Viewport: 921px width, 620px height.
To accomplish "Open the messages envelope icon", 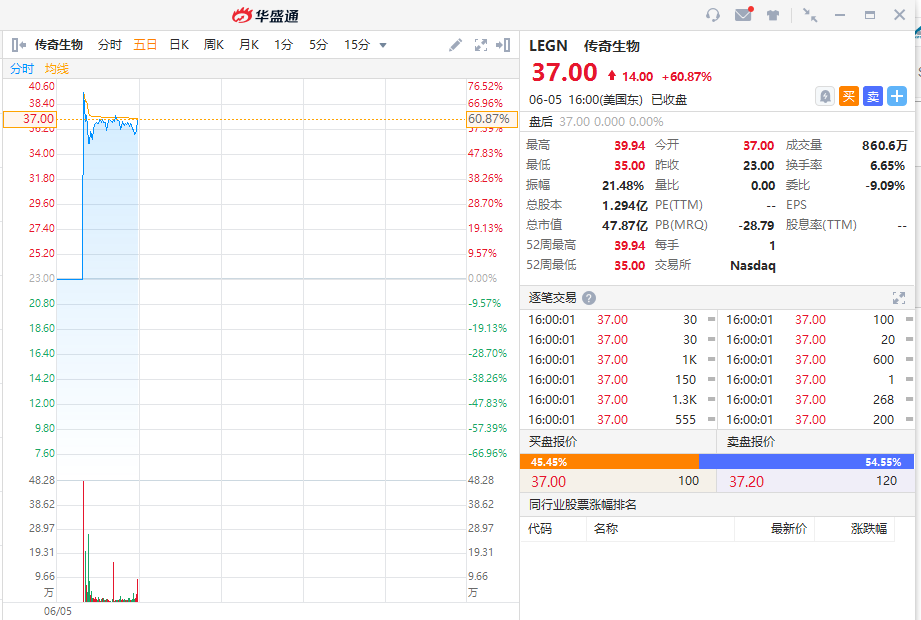I will [743, 15].
